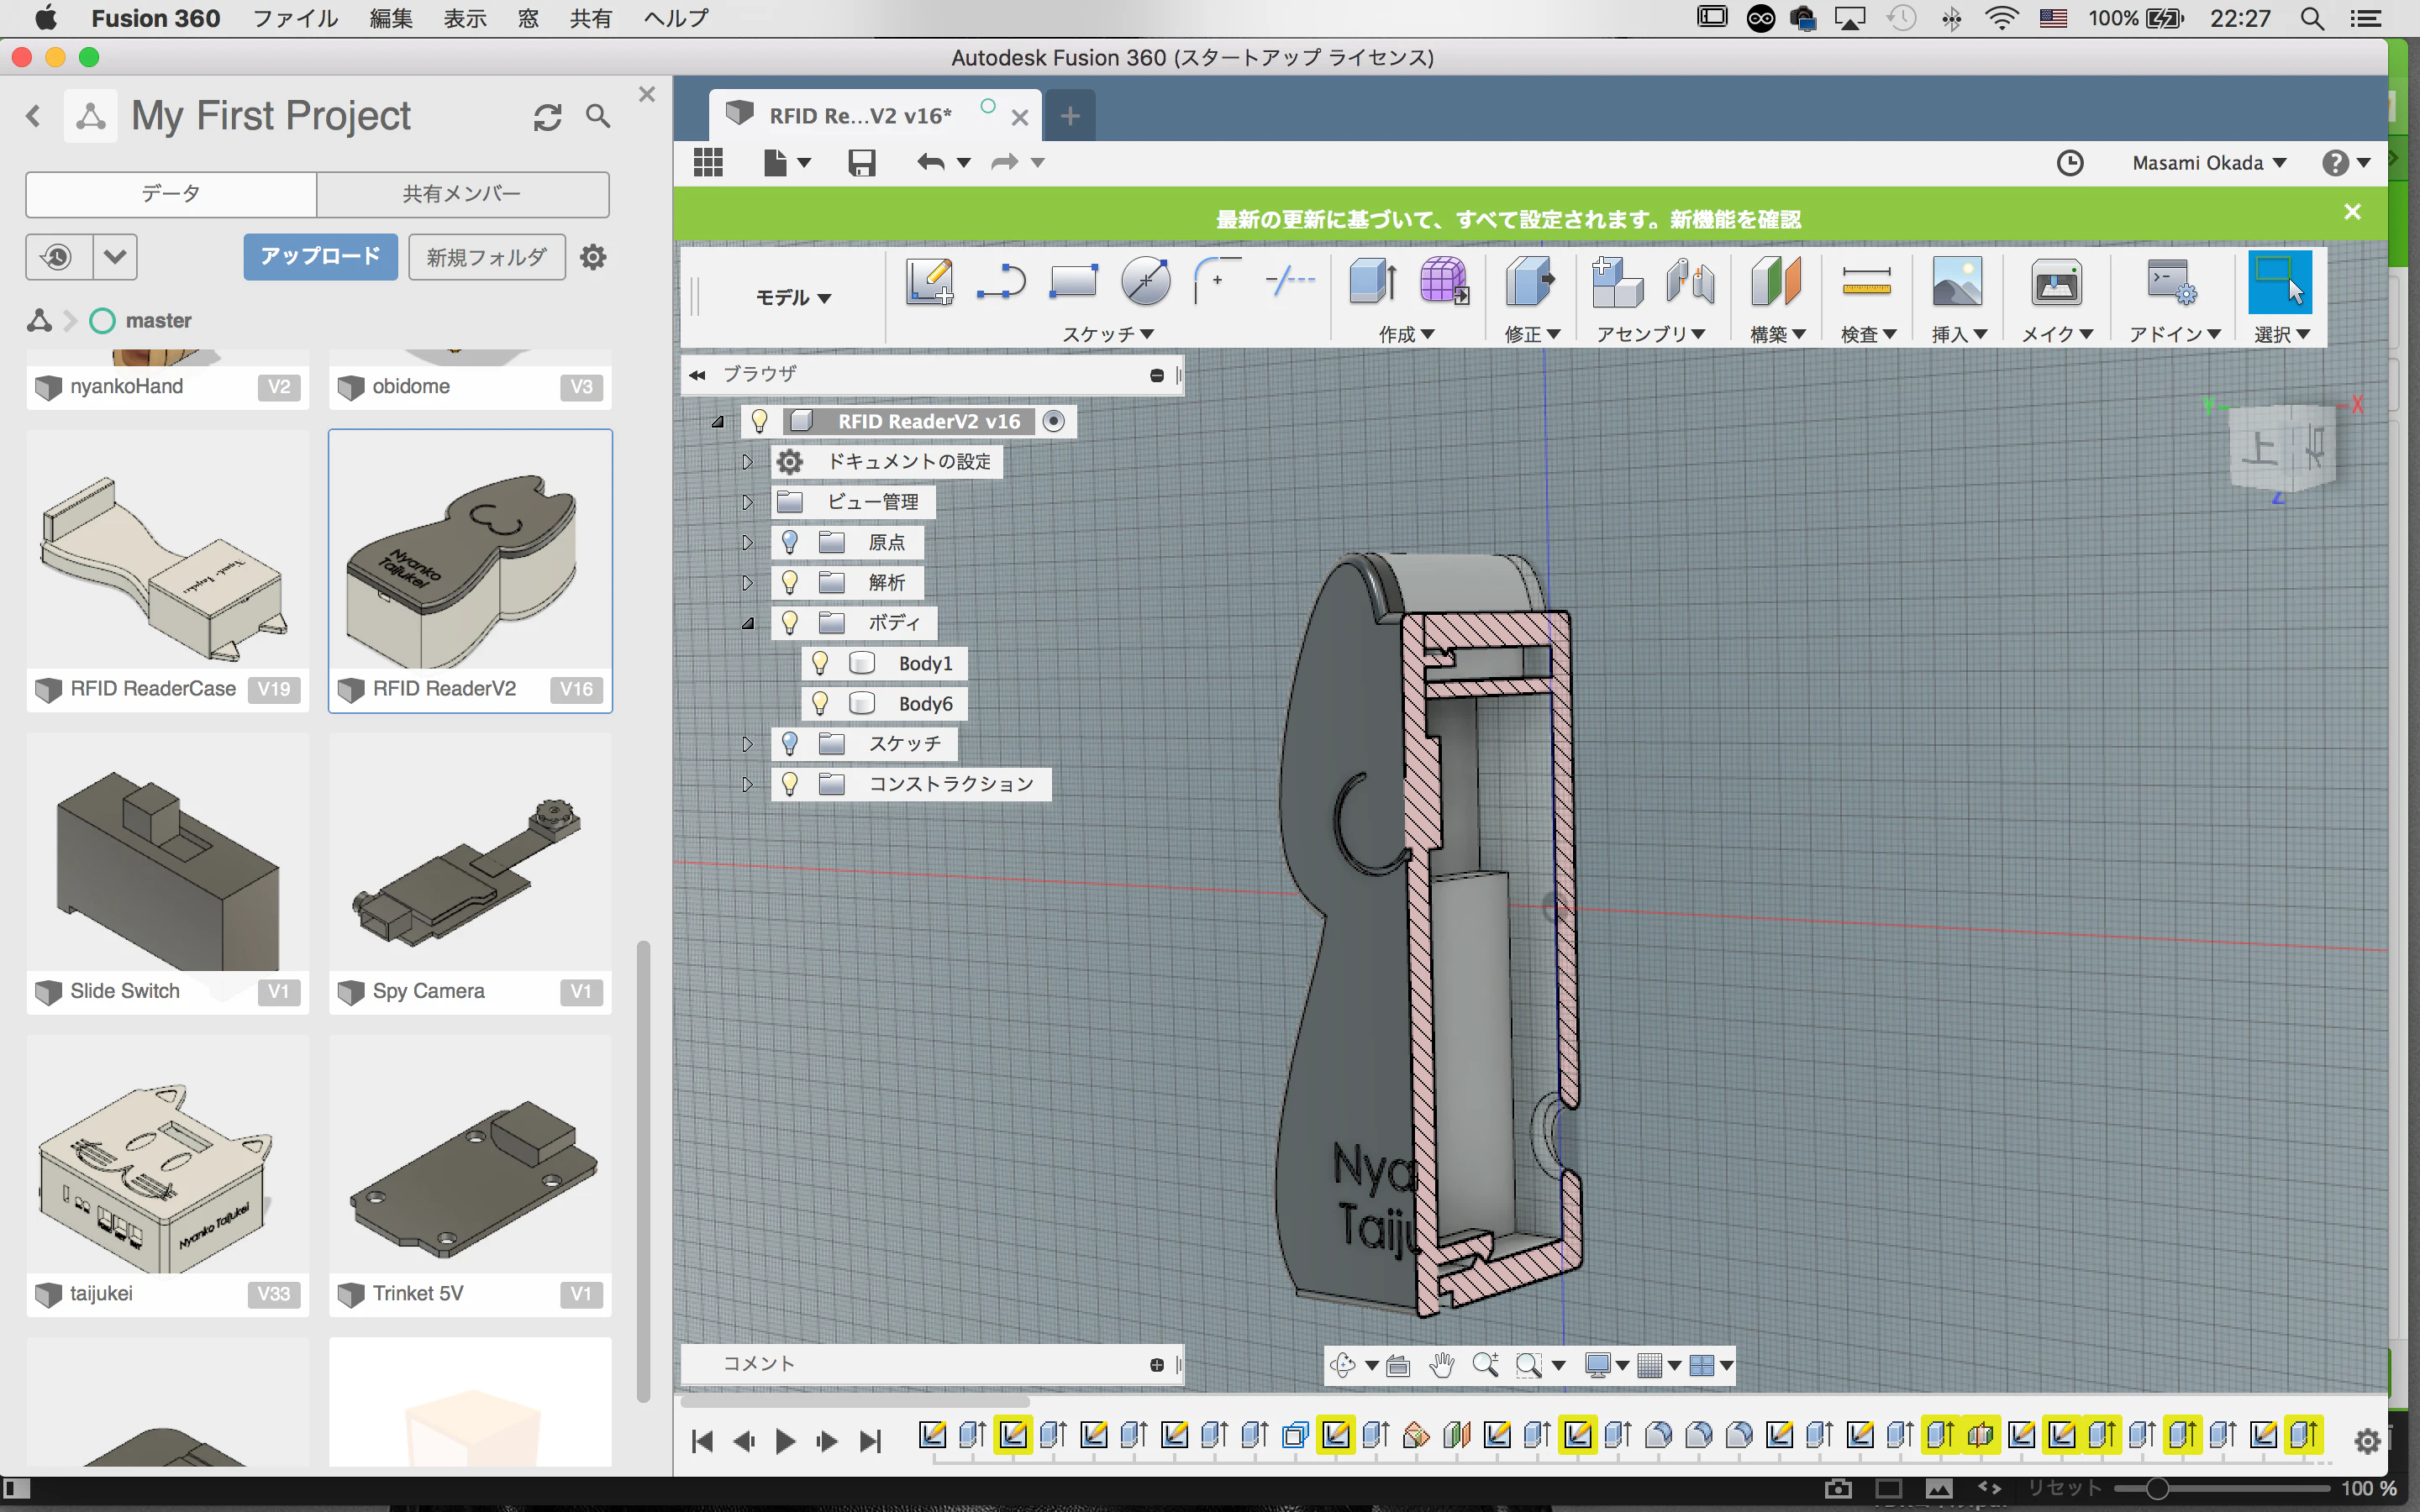Refresh the My First Project data panel
This screenshot has width=2420, height=1512.
pyautogui.click(x=547, y=117)
